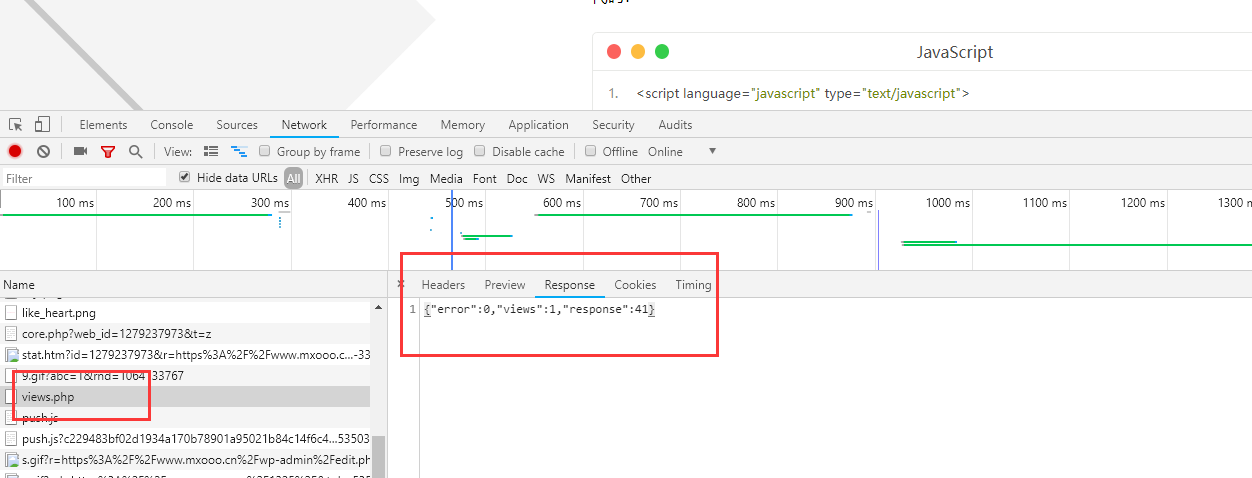Click the Filter text input field
Image resolution: width=1252 pixels, height=478 pixels.
click(85, 179)
